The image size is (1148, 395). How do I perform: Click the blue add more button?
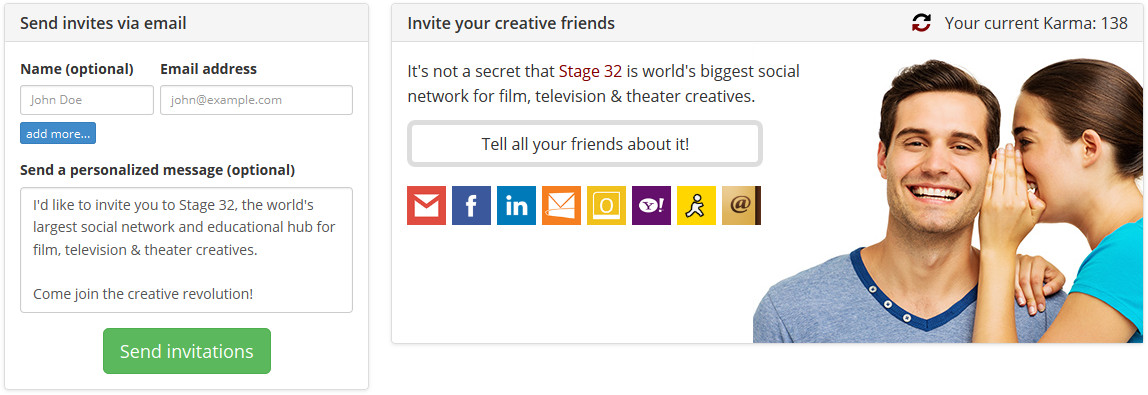pyautogui.click(x=58, y=133)
